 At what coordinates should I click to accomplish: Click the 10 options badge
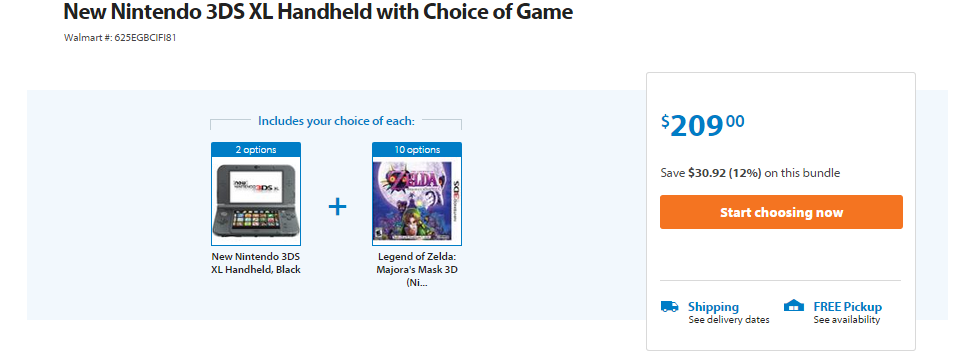click(x=417, y=149)
